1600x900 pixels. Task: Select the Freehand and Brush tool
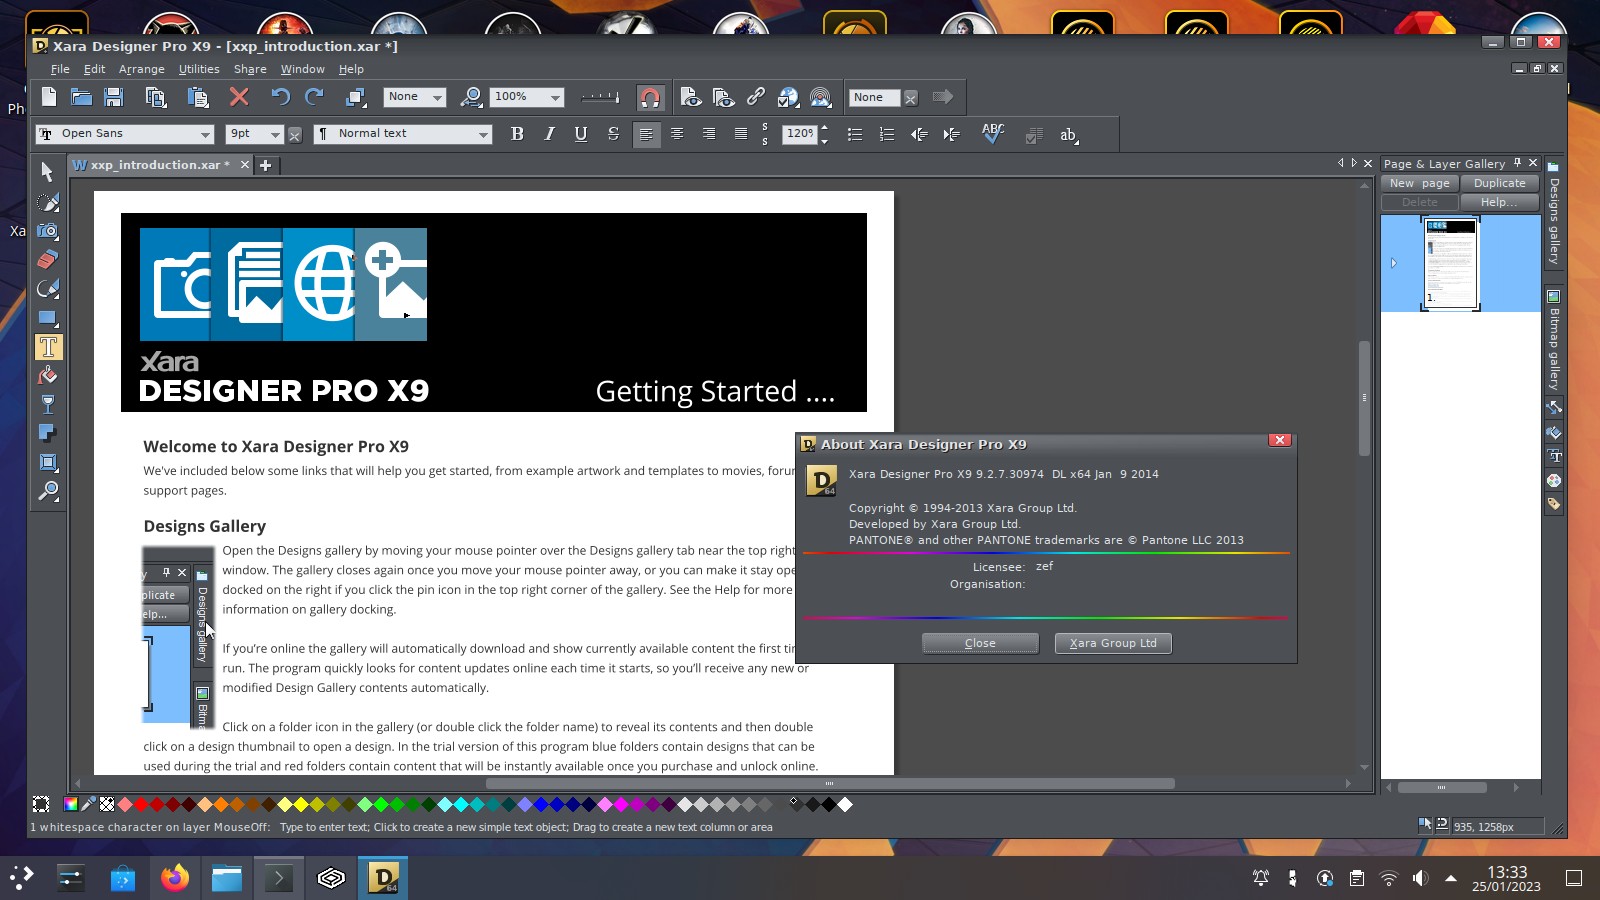(47, 202)
